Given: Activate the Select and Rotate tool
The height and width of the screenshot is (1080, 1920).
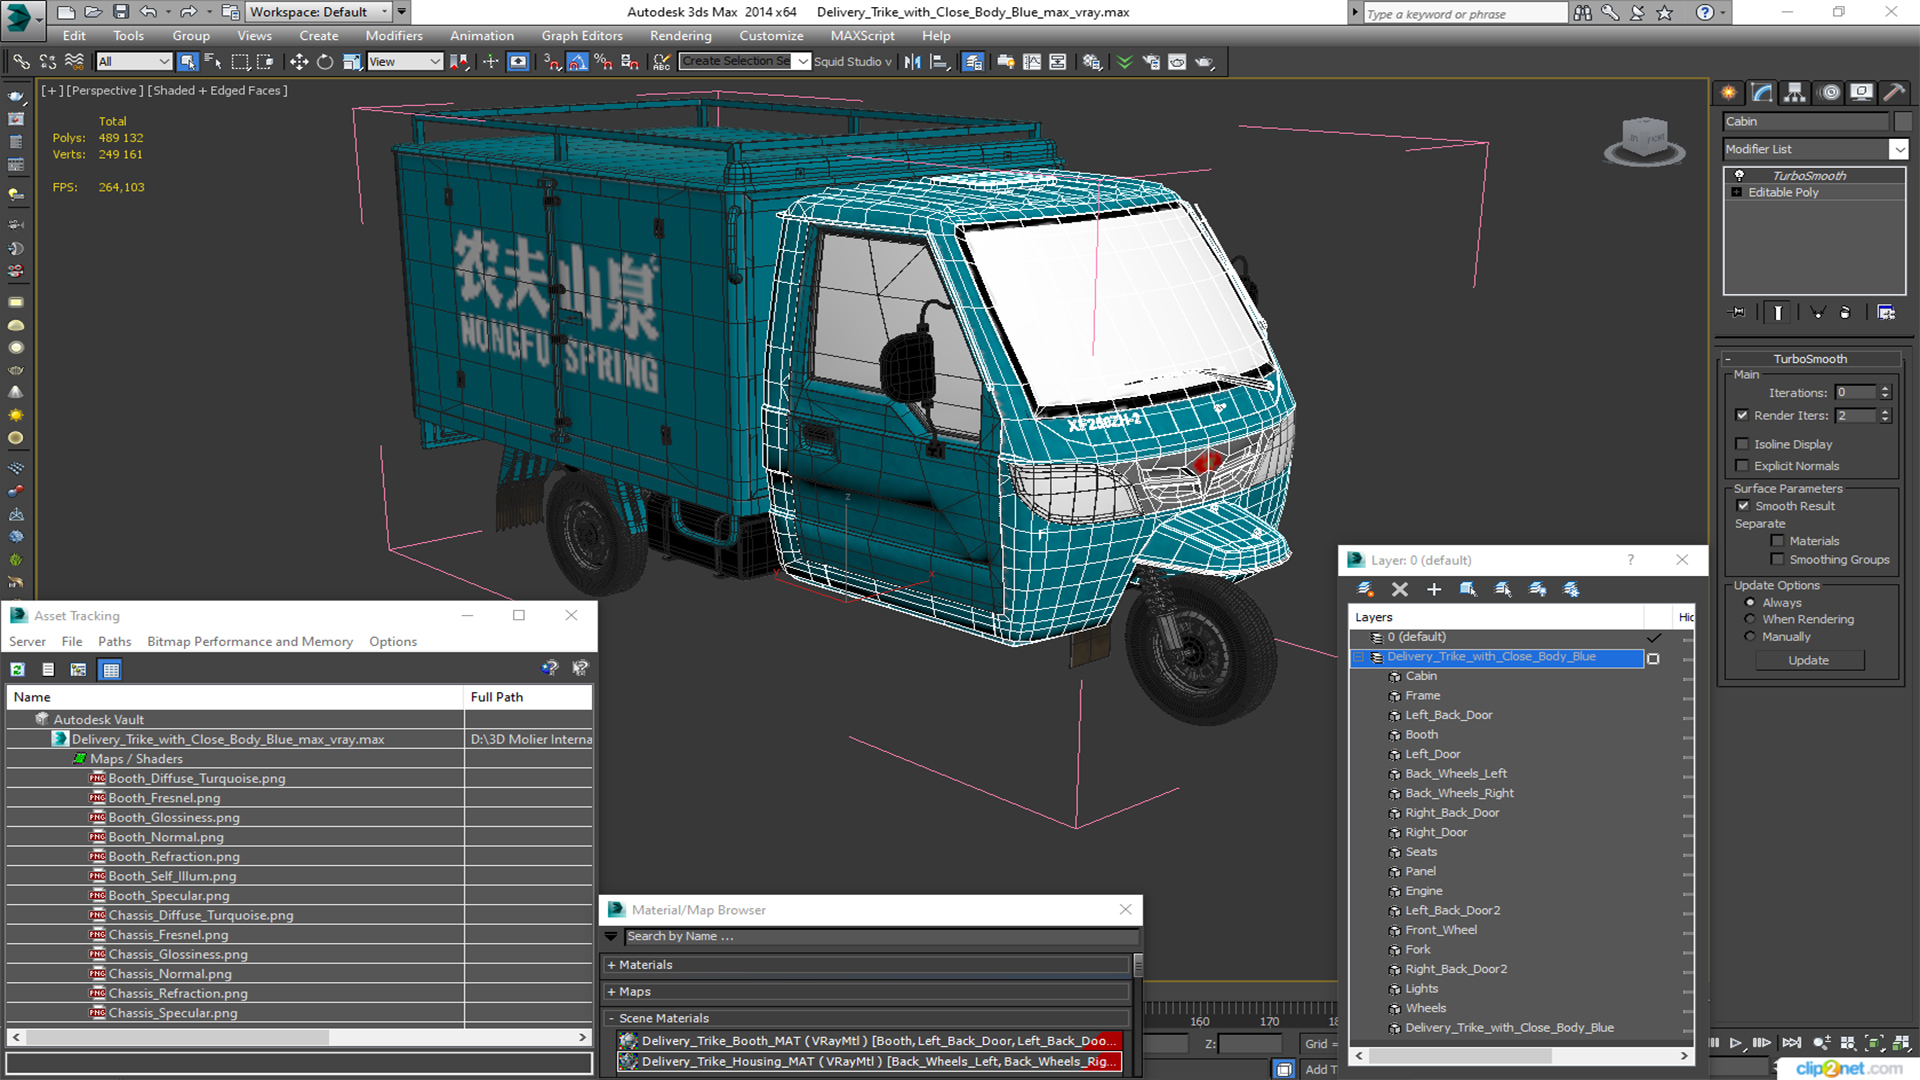Looking at the screenshot, I should [x=325, y=62].
